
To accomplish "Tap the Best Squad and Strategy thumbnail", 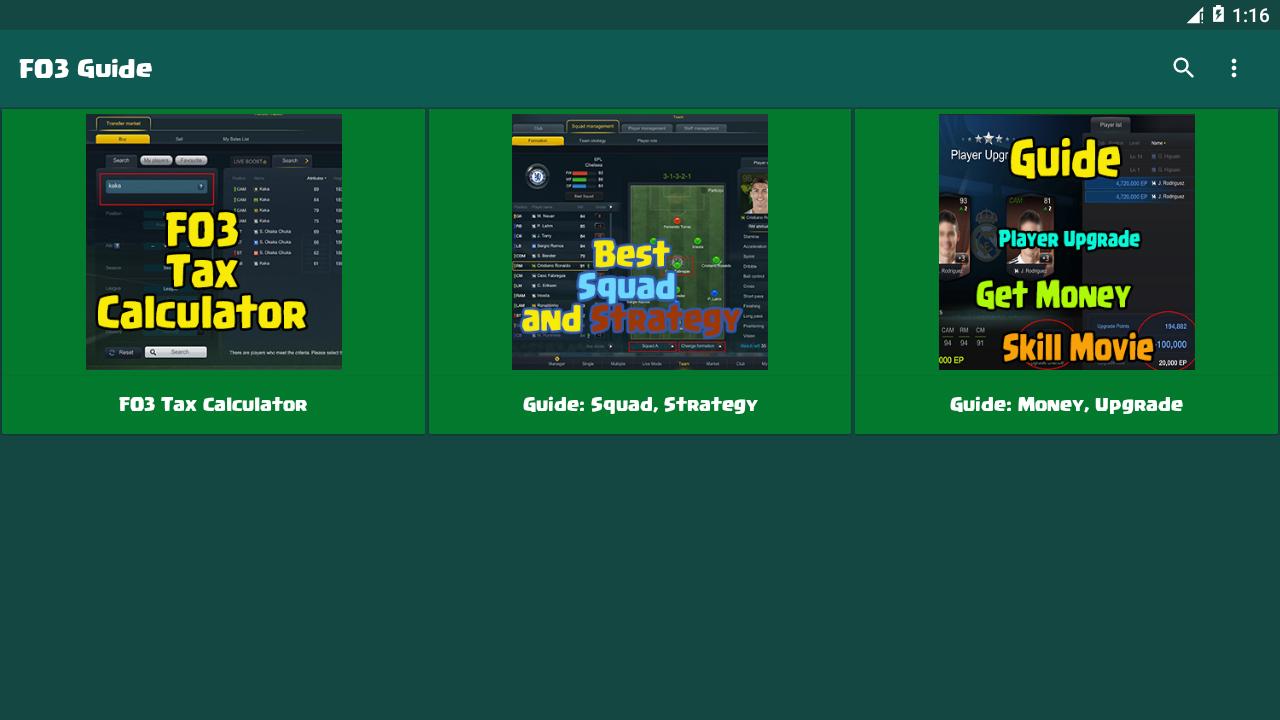I will tap(640, 242).
